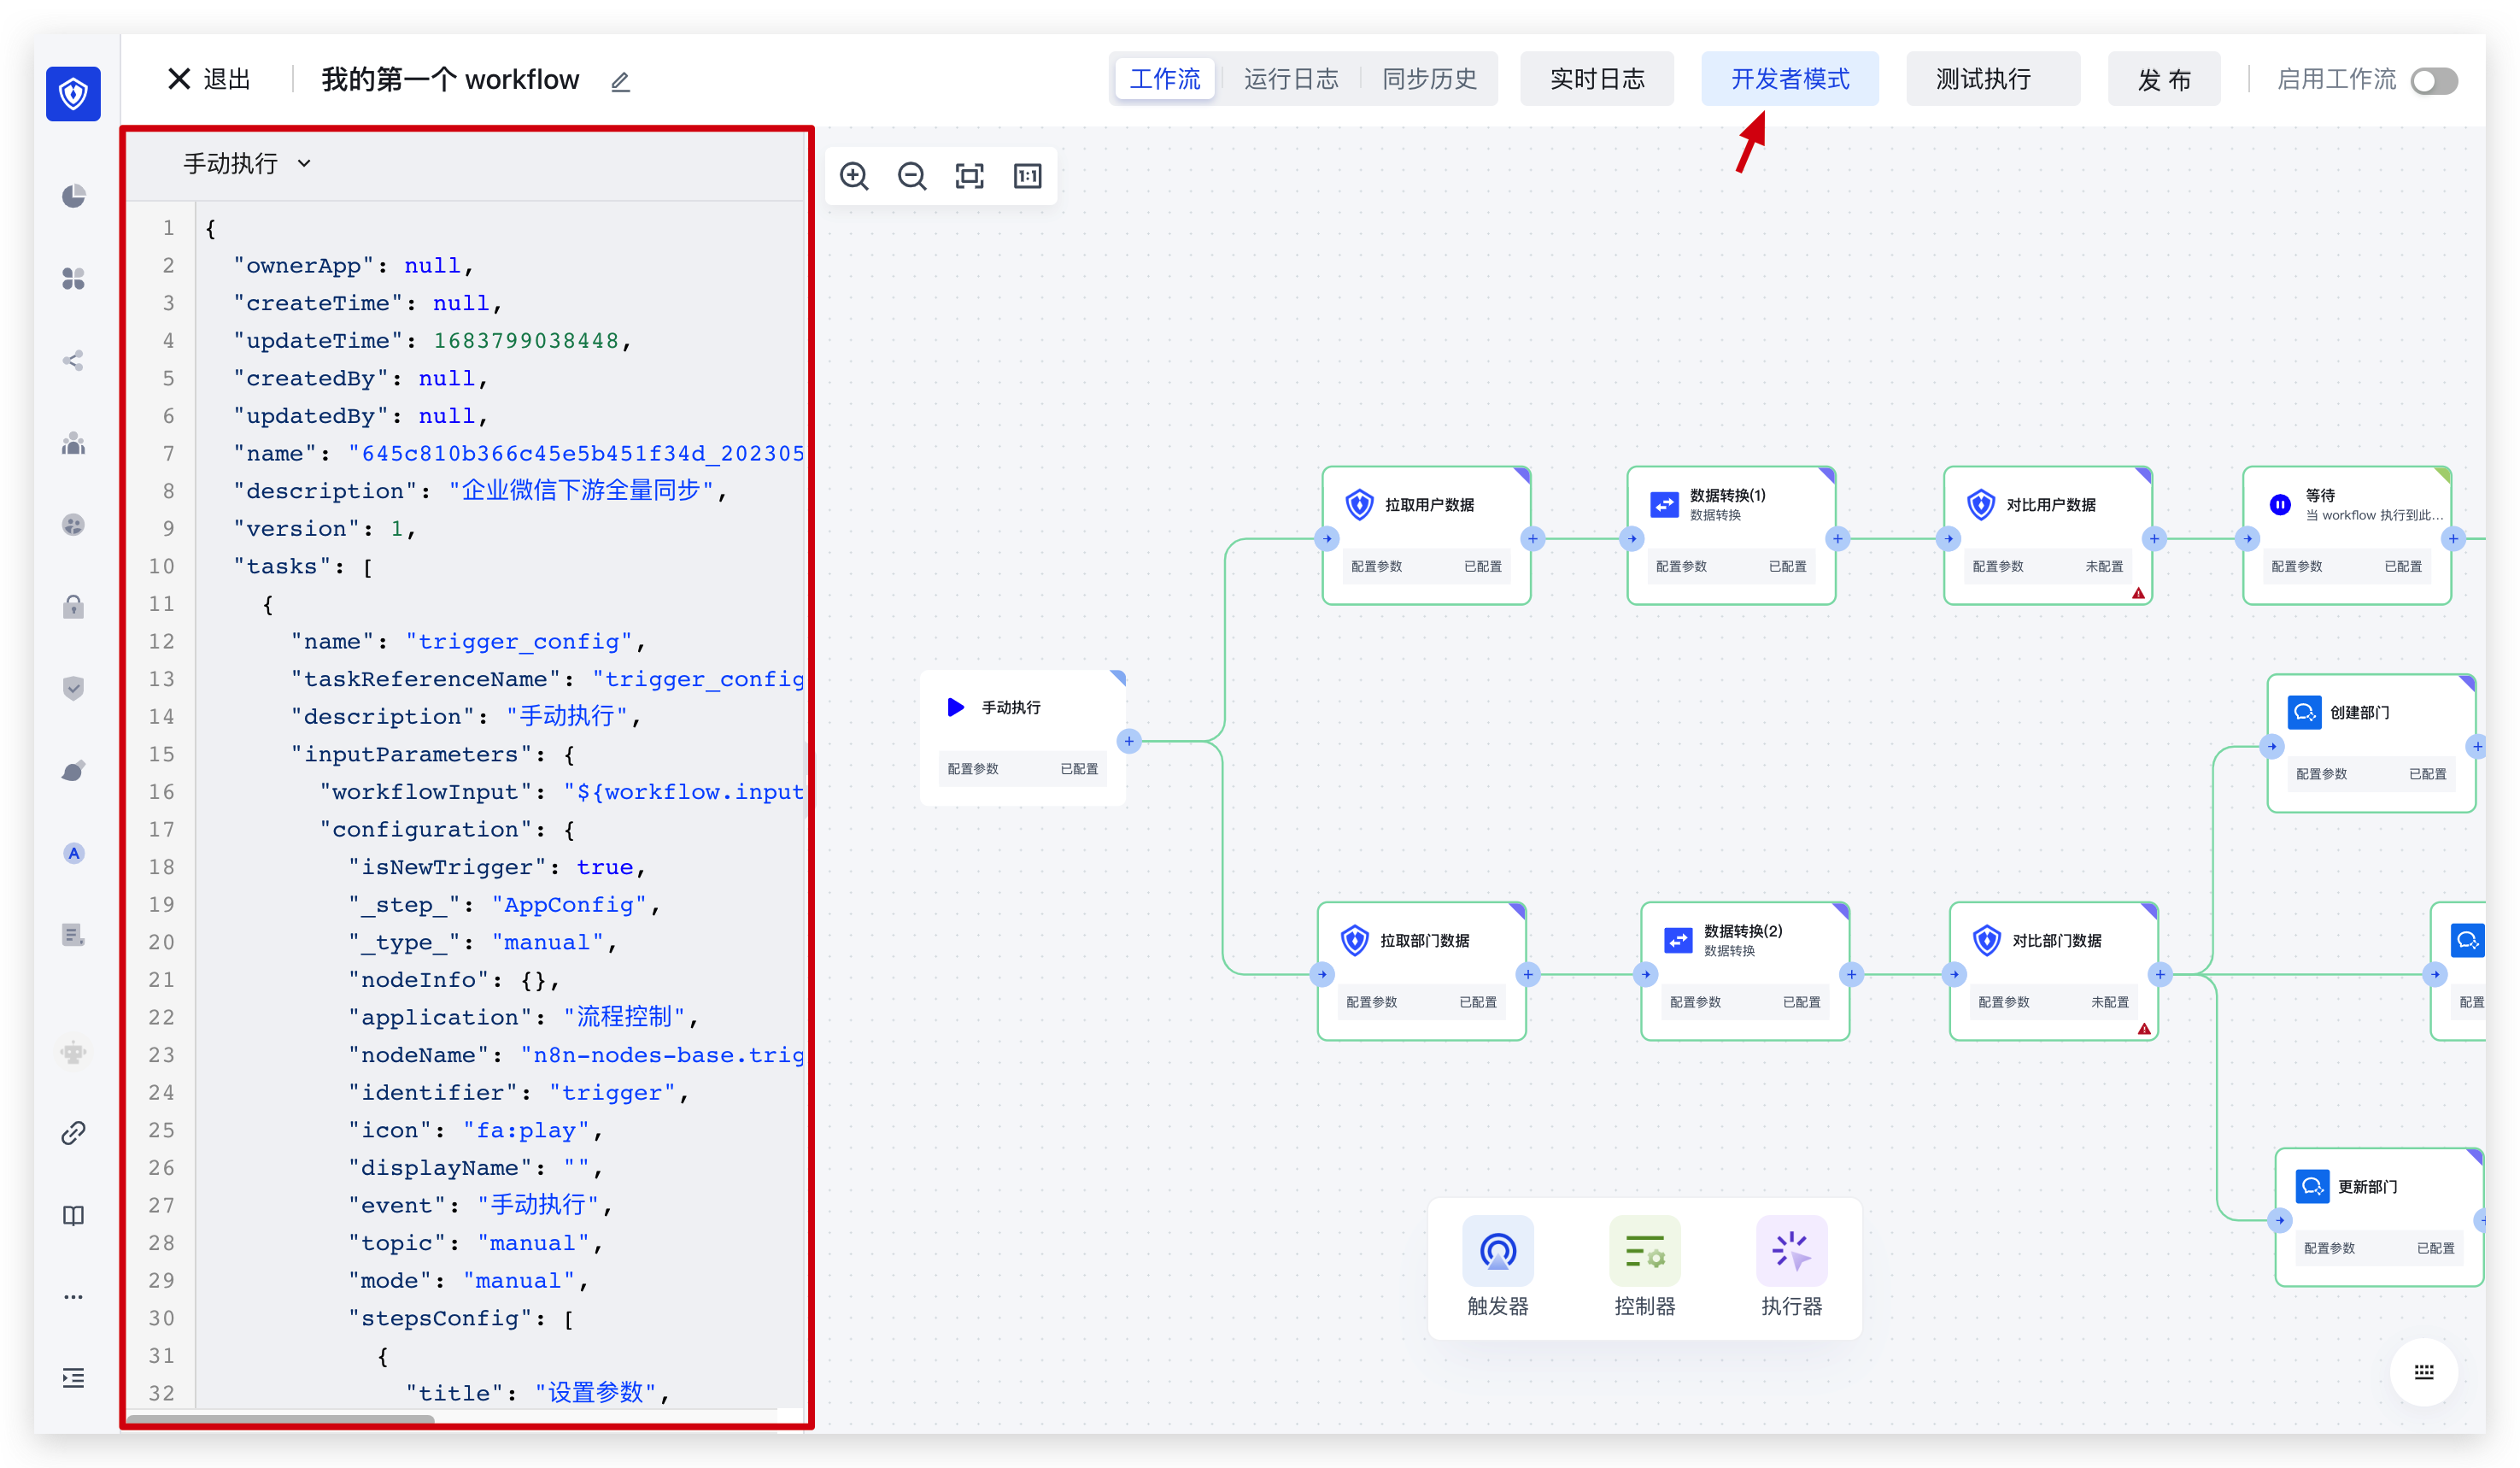Viewport: 2520px width, 1468px height.
Task: Open the 执行器 executor palette icon
Action: pyautogui.click(x=1791, y=1251)
